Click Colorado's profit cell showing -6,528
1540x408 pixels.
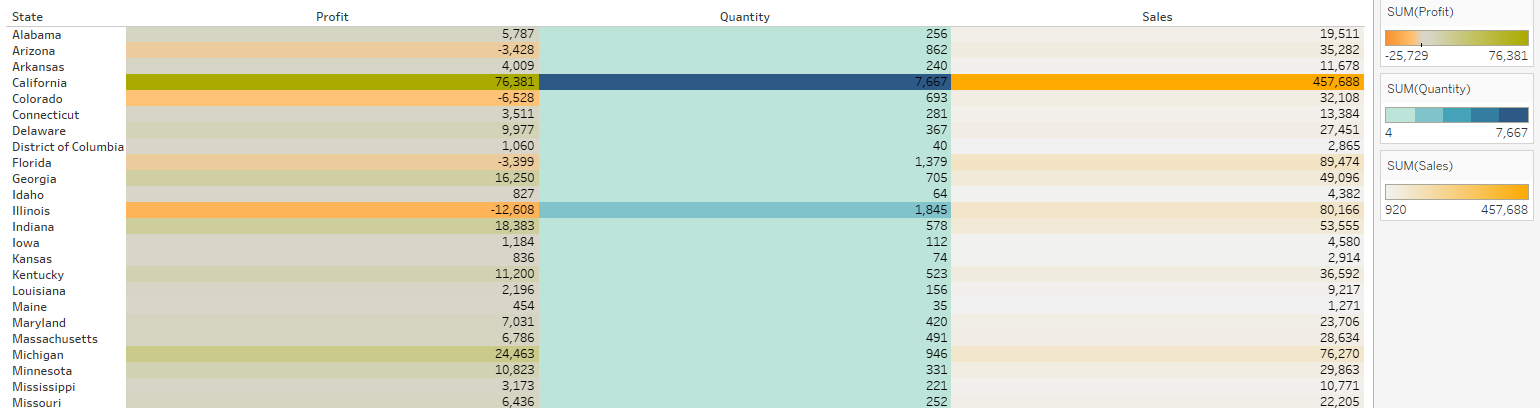pos(332,99)
